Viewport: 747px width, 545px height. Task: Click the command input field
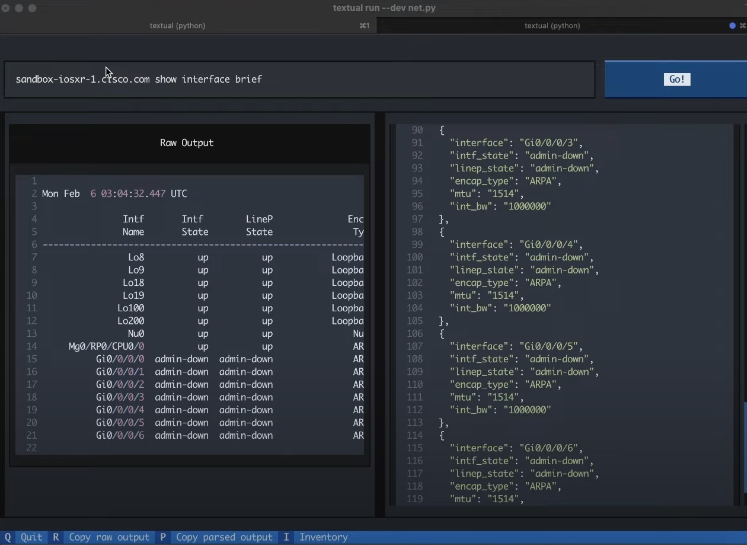300,80
